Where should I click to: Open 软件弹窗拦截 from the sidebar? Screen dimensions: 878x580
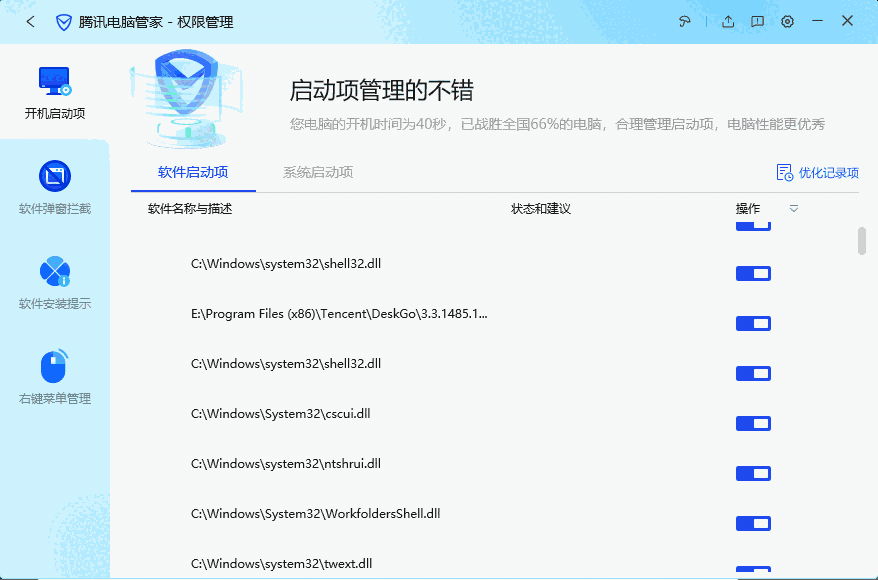pos(54,190)
